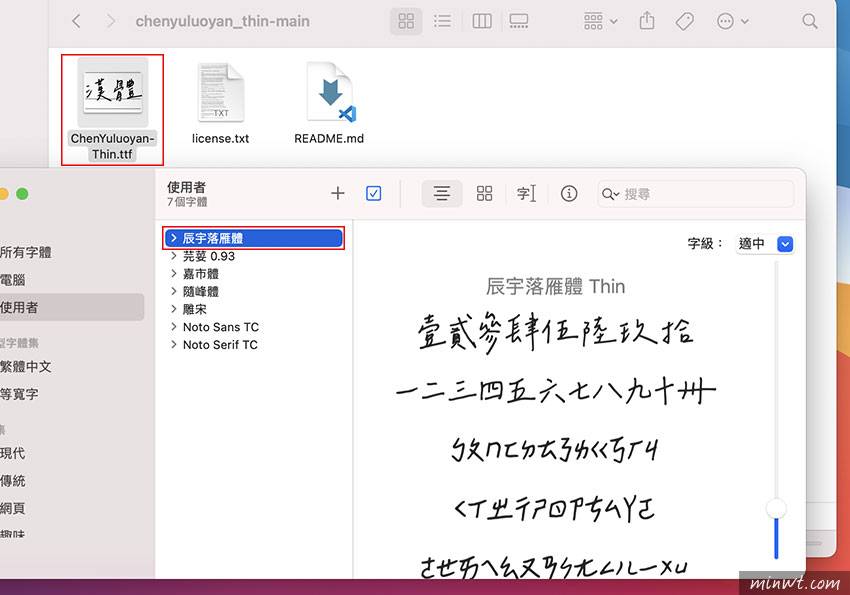850x595 pixels.
Task: Click the font size slider knob
Action: point(776,509)
